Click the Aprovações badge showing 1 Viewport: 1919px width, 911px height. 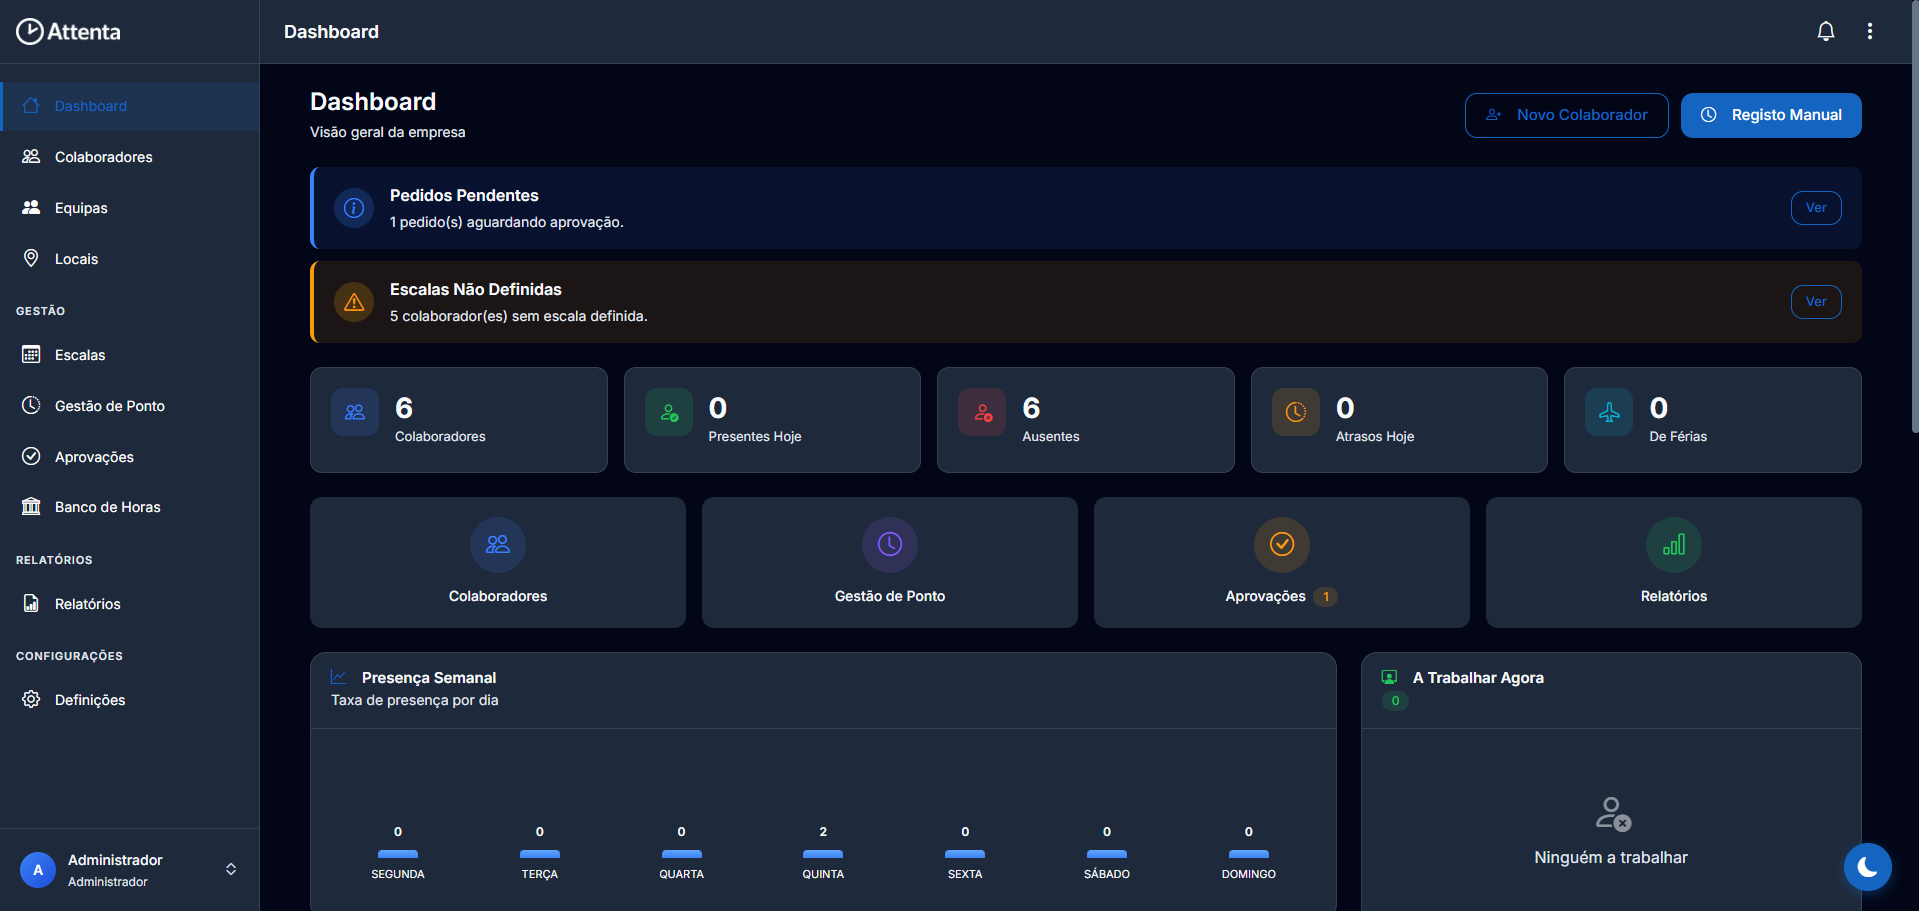click(1326, 597)
